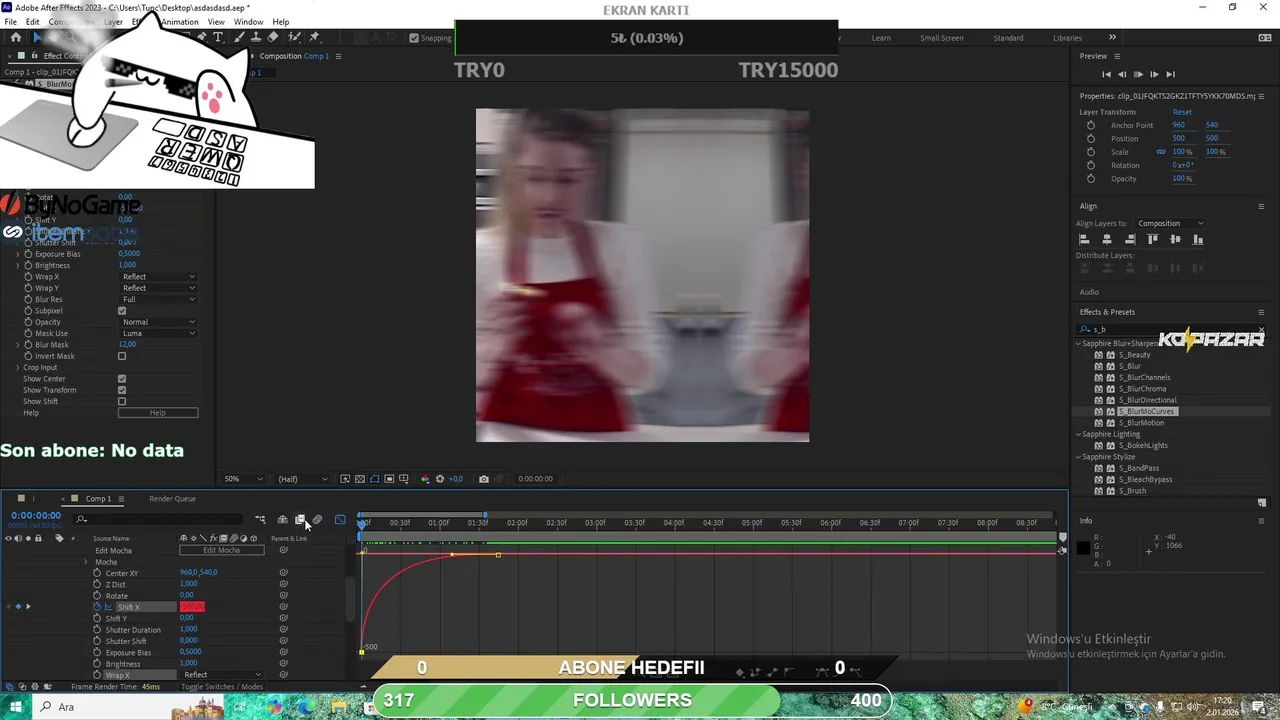
Task: Switch to the Render Queue tab
Action: click(172, 499)
